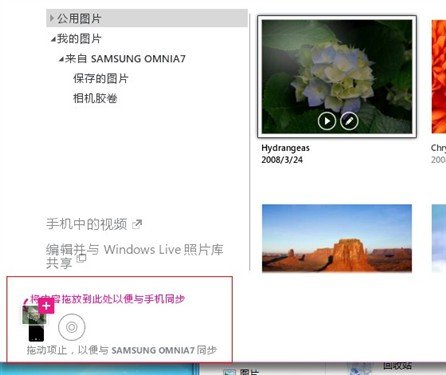Collapse 来自 SAMSUNG OMNIA7 tree arrow
Viewport: 446px width, 375px height.
click(61, 59)
